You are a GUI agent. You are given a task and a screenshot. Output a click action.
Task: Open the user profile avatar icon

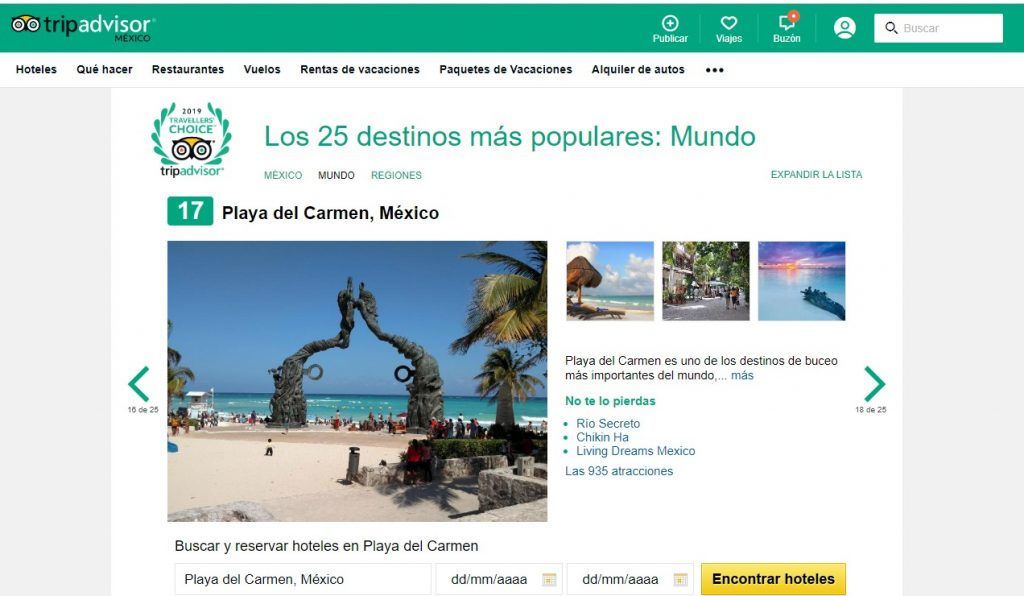pyautogui.click(x=845, y=28)
